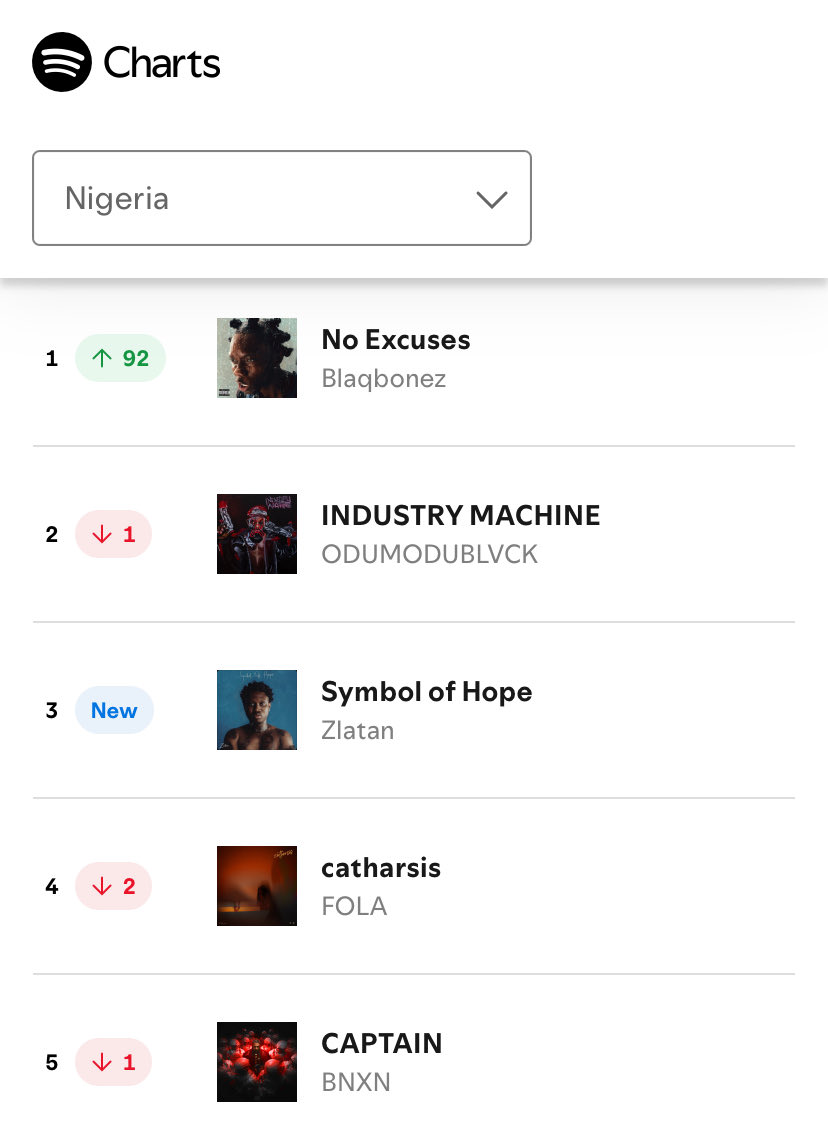Open the No Excuses album cover
Screen dimensions: 828x1148
(x=257, y=358)
